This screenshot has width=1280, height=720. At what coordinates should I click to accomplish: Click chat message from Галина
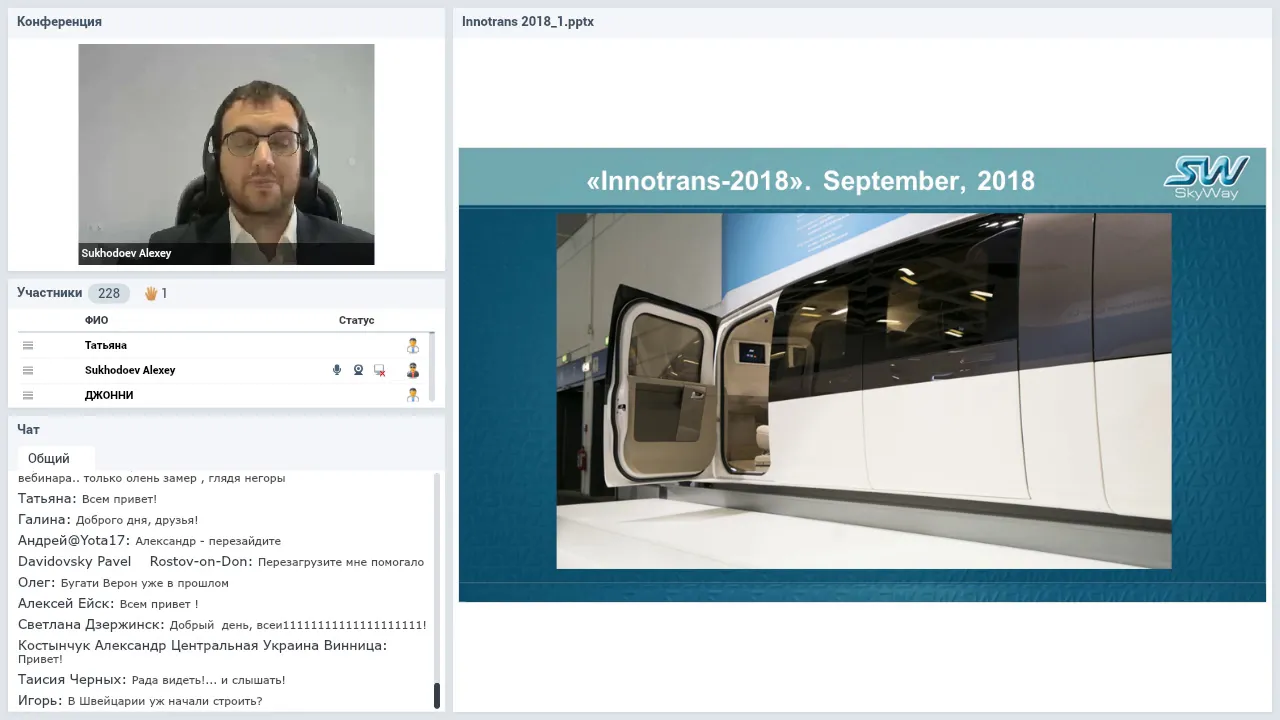coord(108,520)
